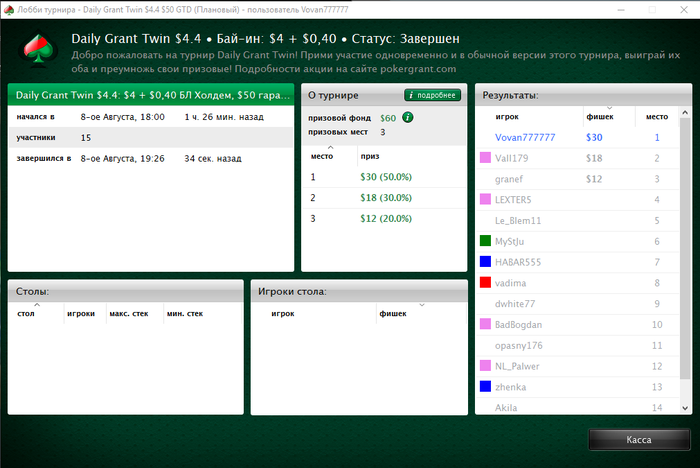700x468 pixels.
Task: Click the blue color tag next to HABAR555
Action: (x=485, y=261)
